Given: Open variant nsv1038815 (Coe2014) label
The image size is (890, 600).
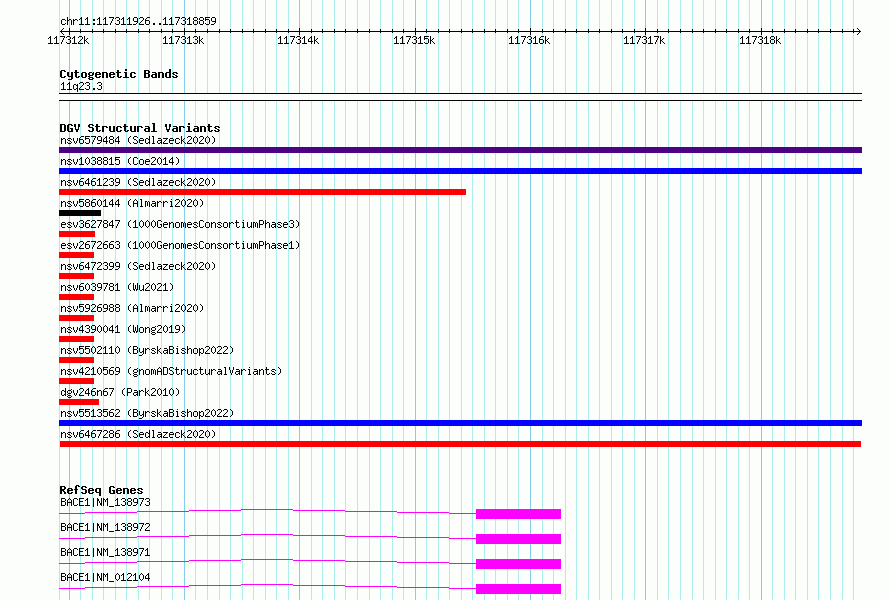Looking at the screenshot, I should point(120,161).
